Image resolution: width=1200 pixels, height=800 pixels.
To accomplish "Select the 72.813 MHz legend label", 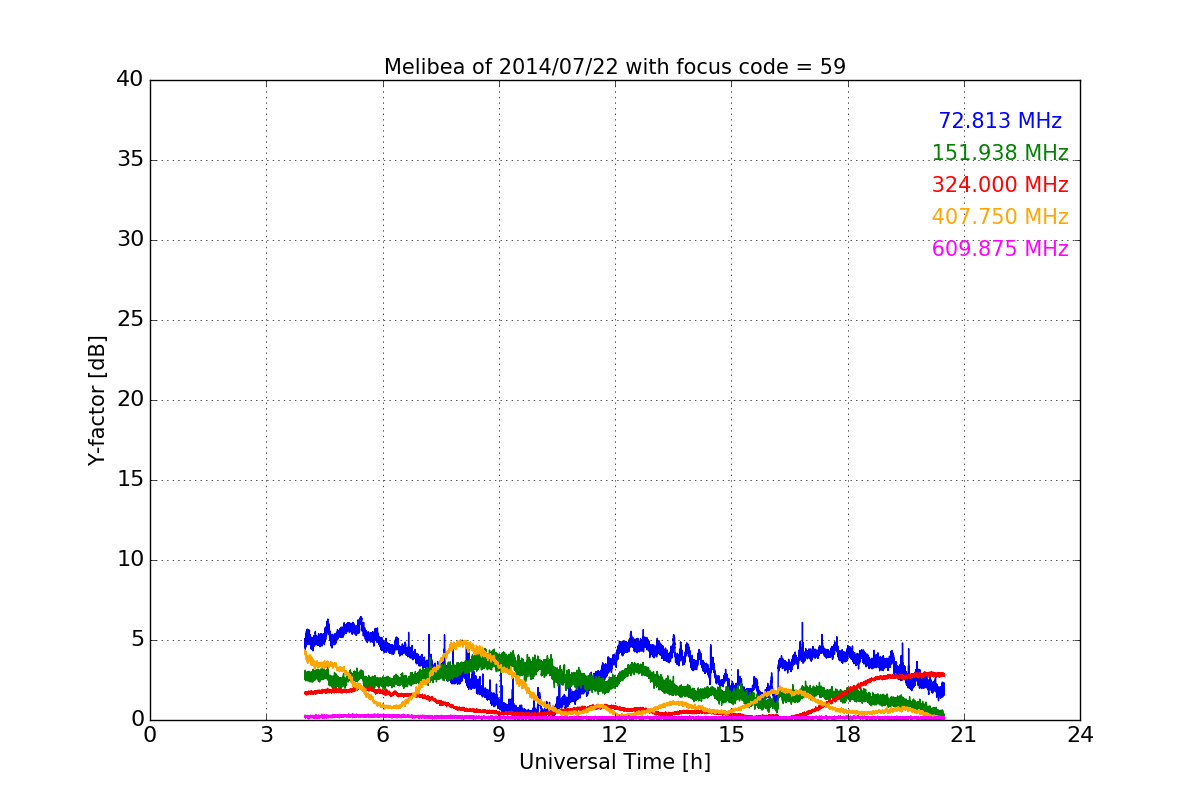I will pyautogui.click(x=1000, y=121).
